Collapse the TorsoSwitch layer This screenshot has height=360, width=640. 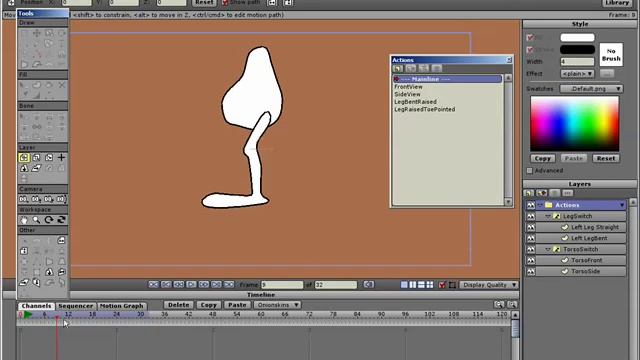[x=548, y=249]
